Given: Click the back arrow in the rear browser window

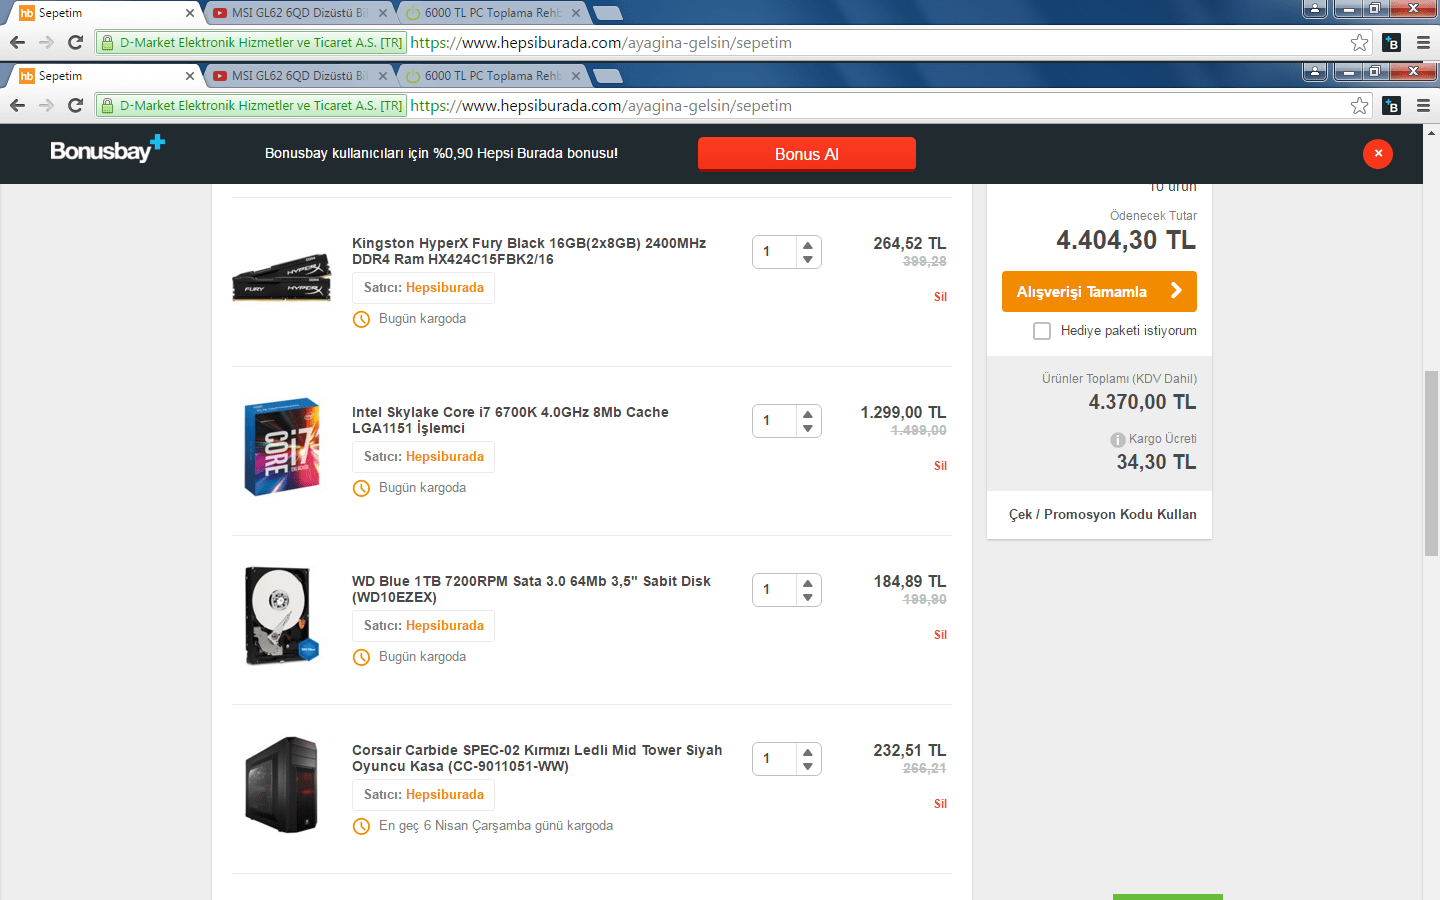Looking at the screenshot, I should 17,42.
